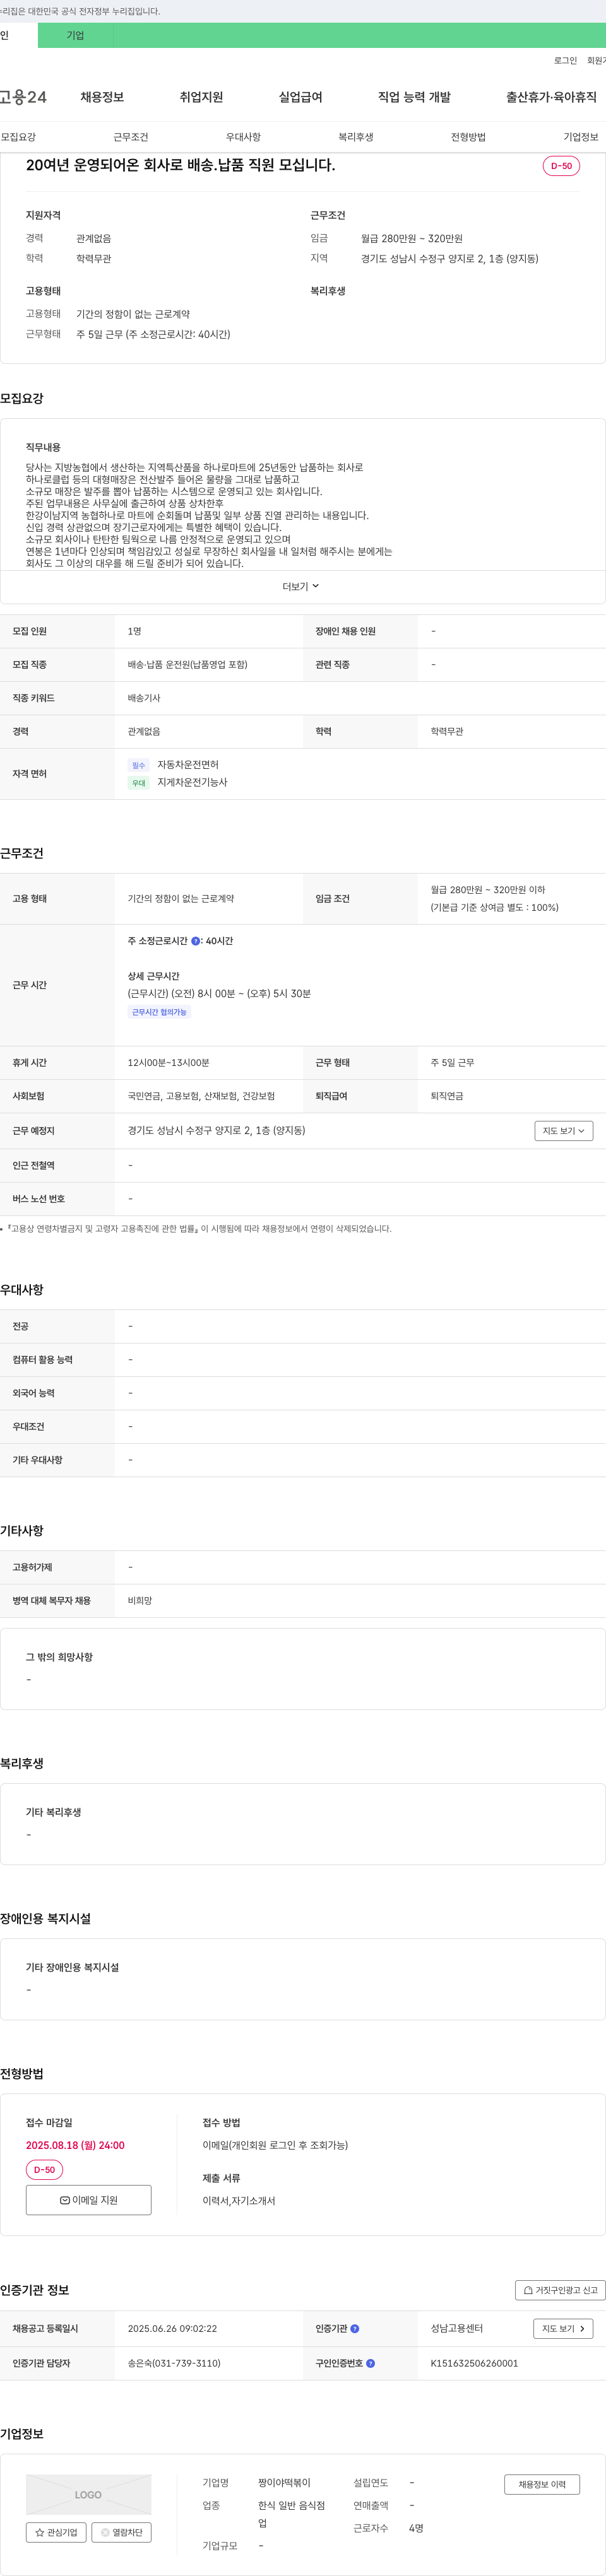Screen dimensions: 606x2576
Task: Click the 성남고용센터 agency name
Action: point(457,2329)
